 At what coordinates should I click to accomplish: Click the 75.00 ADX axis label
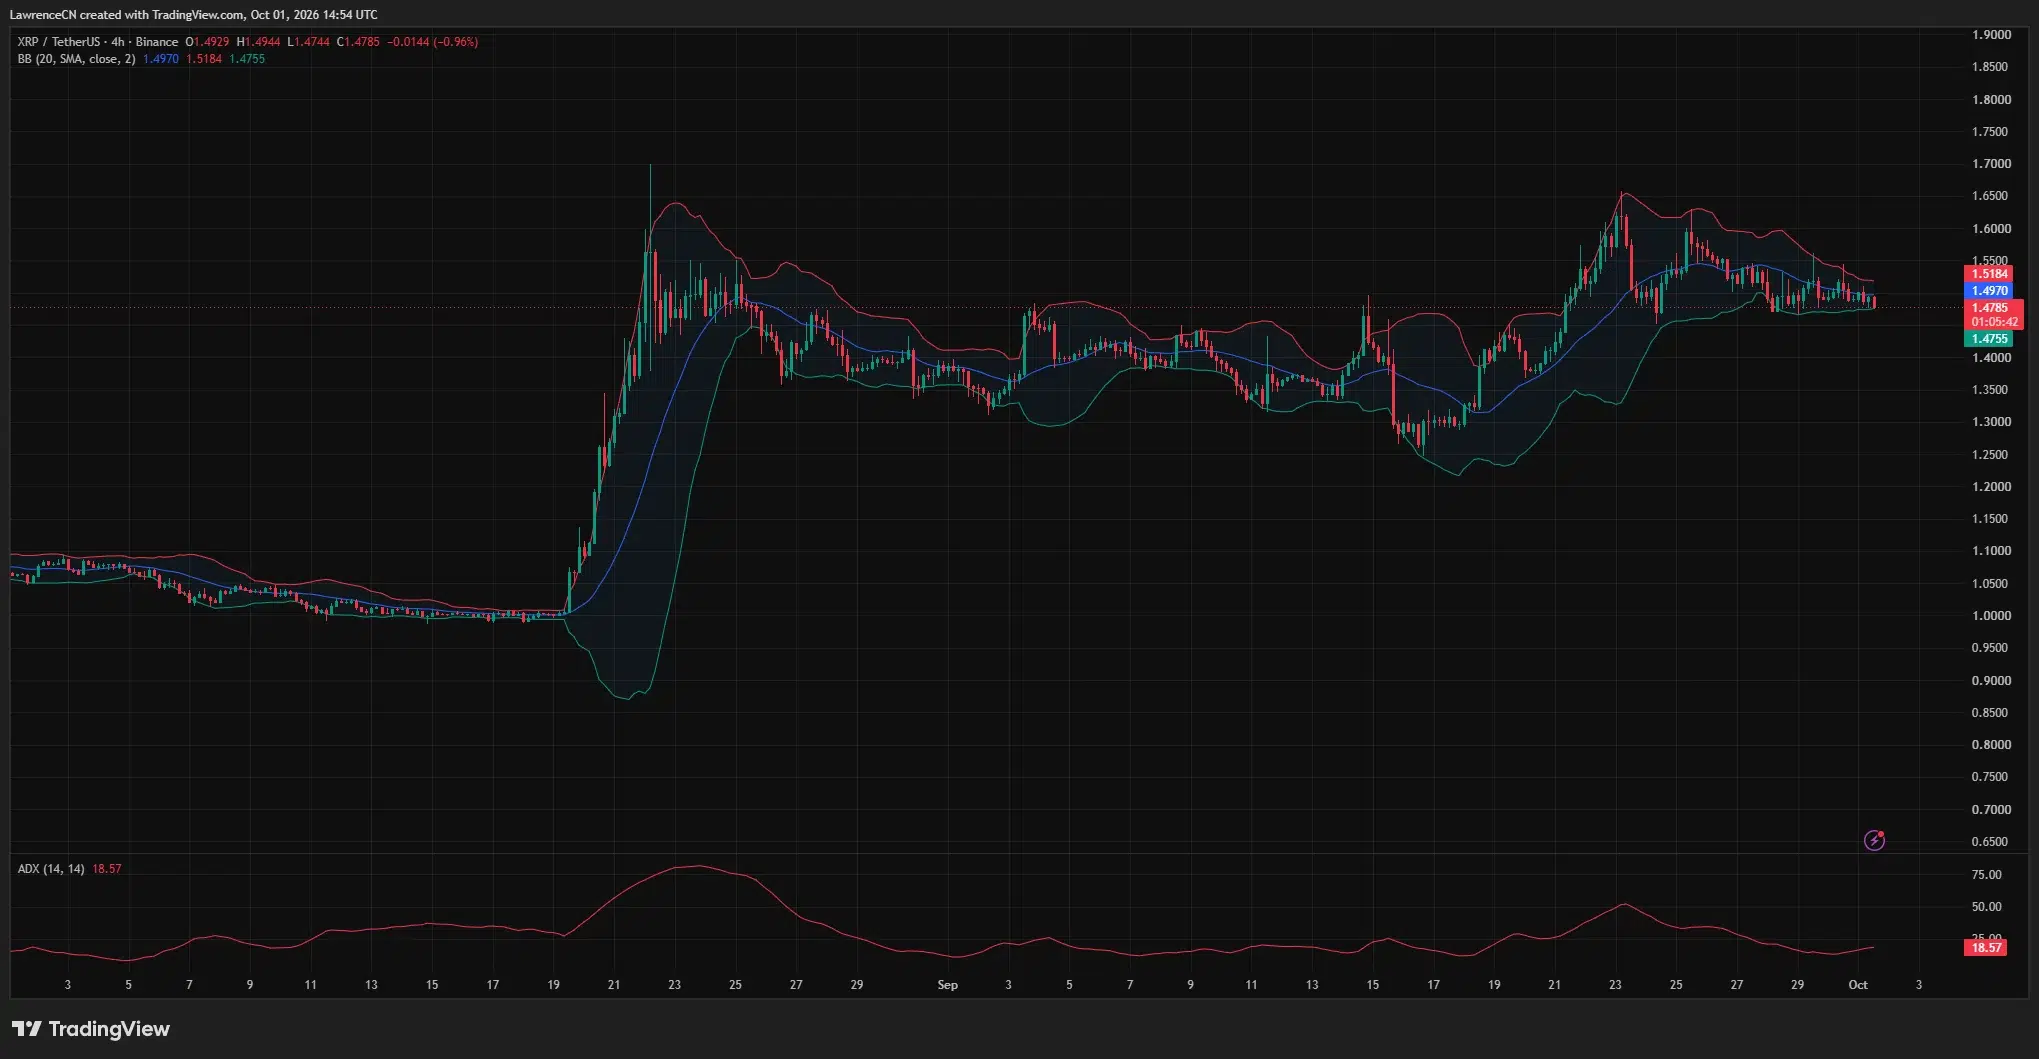coord(1987,875)
